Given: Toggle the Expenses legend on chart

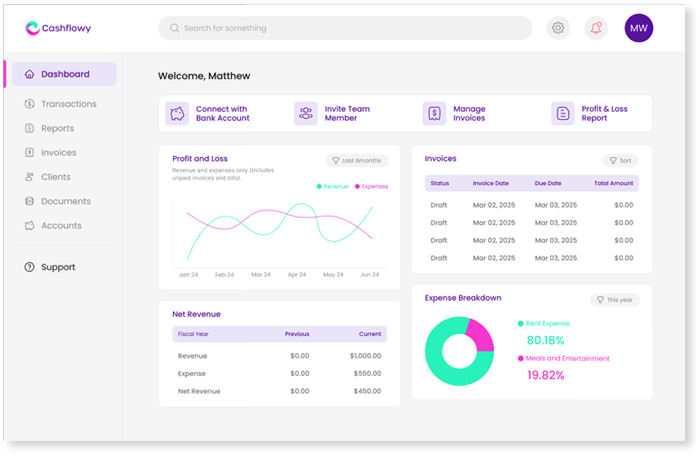Looking at the screenshot, I should point(371,186).
